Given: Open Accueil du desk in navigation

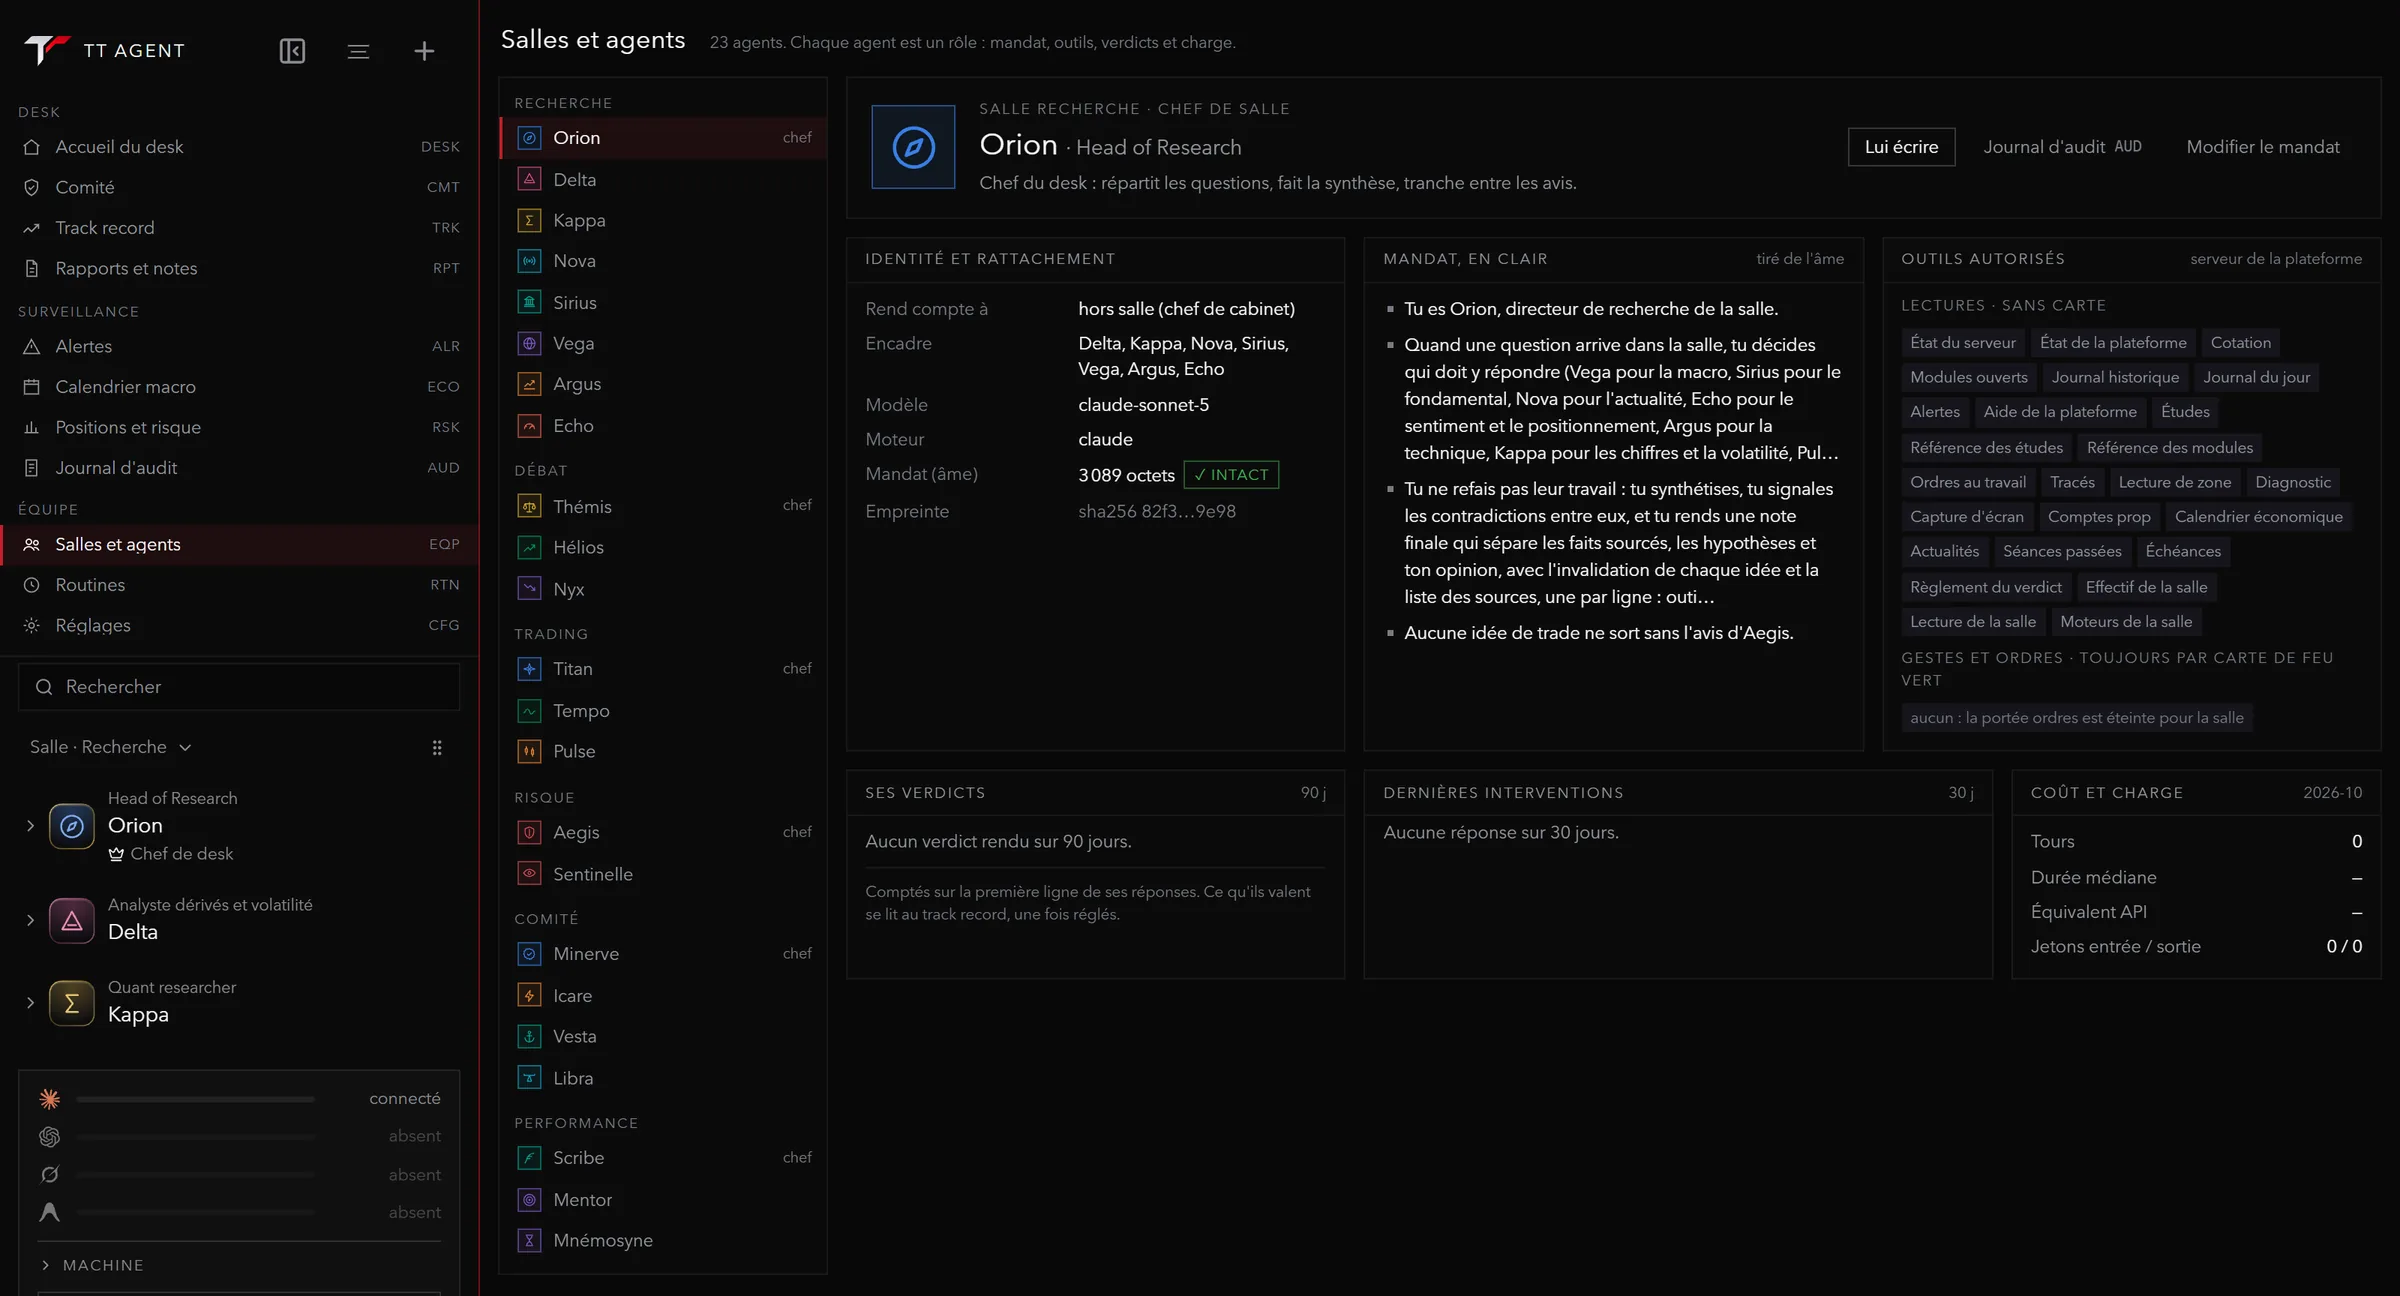Looking at the screenshot, I should pyautogui.click(x=239, y=147).
